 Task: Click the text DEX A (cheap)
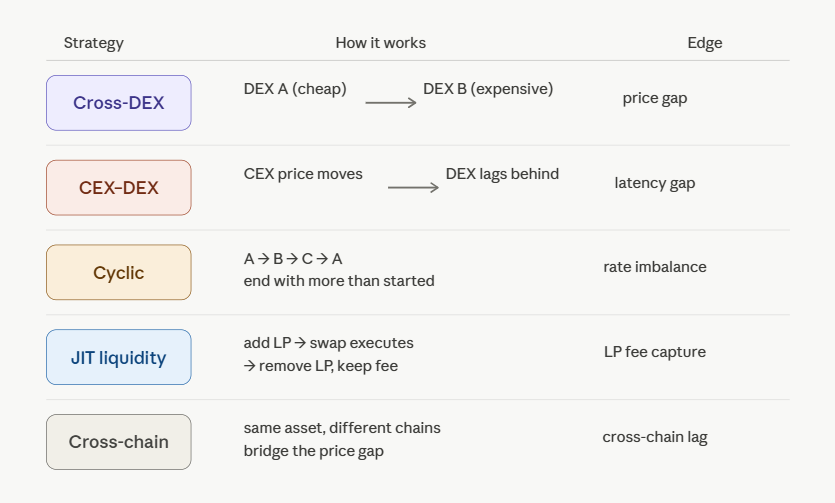pyautogui.click(x=295, y=89)
